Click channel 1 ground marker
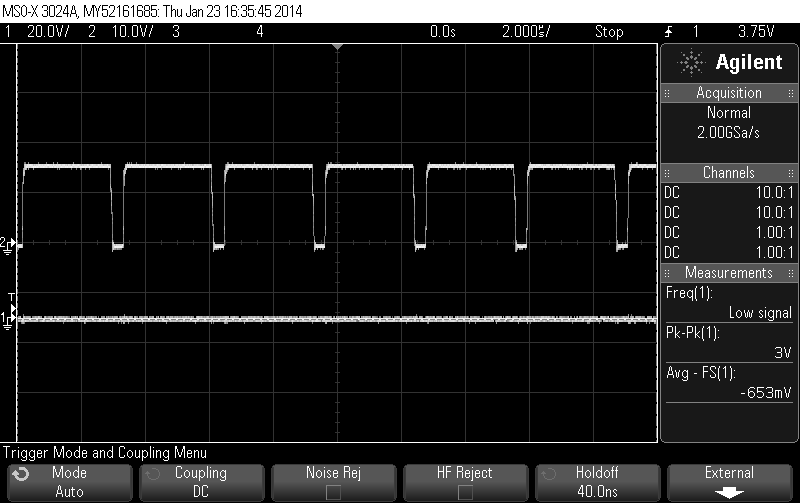 click(x=8, y=320)
